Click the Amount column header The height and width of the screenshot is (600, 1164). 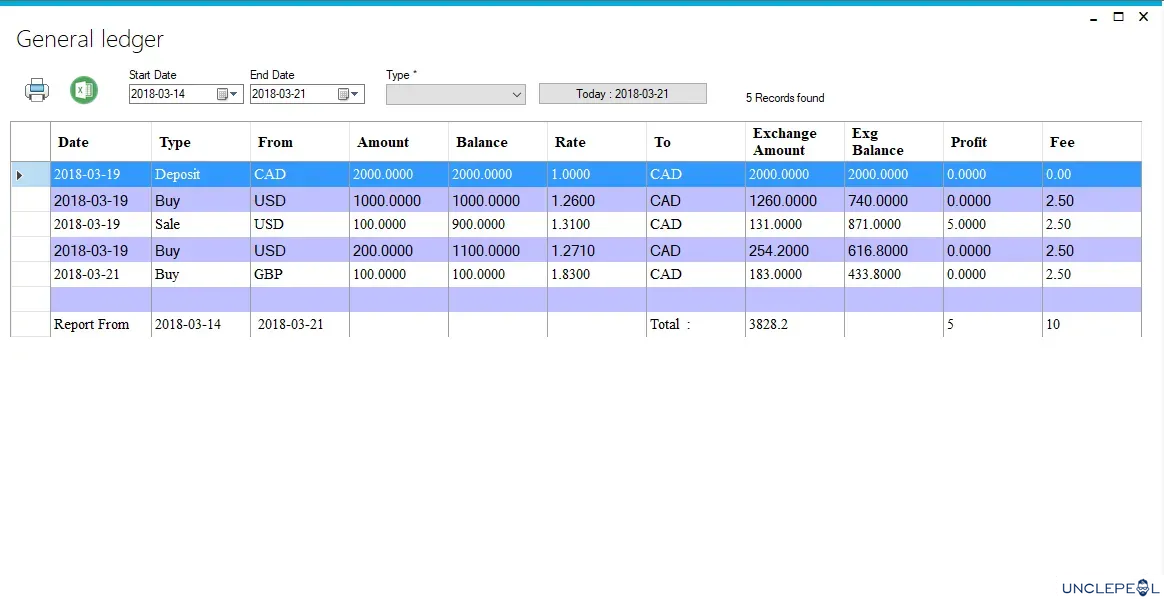(399, 142)
